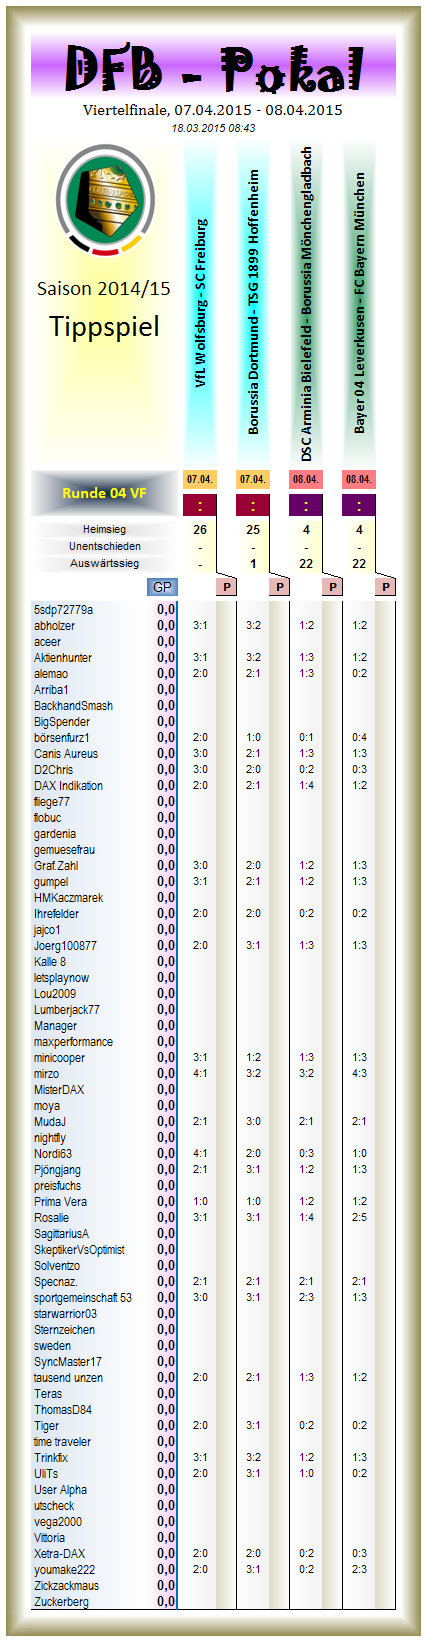Select the DSC Arminia Bielefeld - Mönchengladbach header

(x=306, y=303)
